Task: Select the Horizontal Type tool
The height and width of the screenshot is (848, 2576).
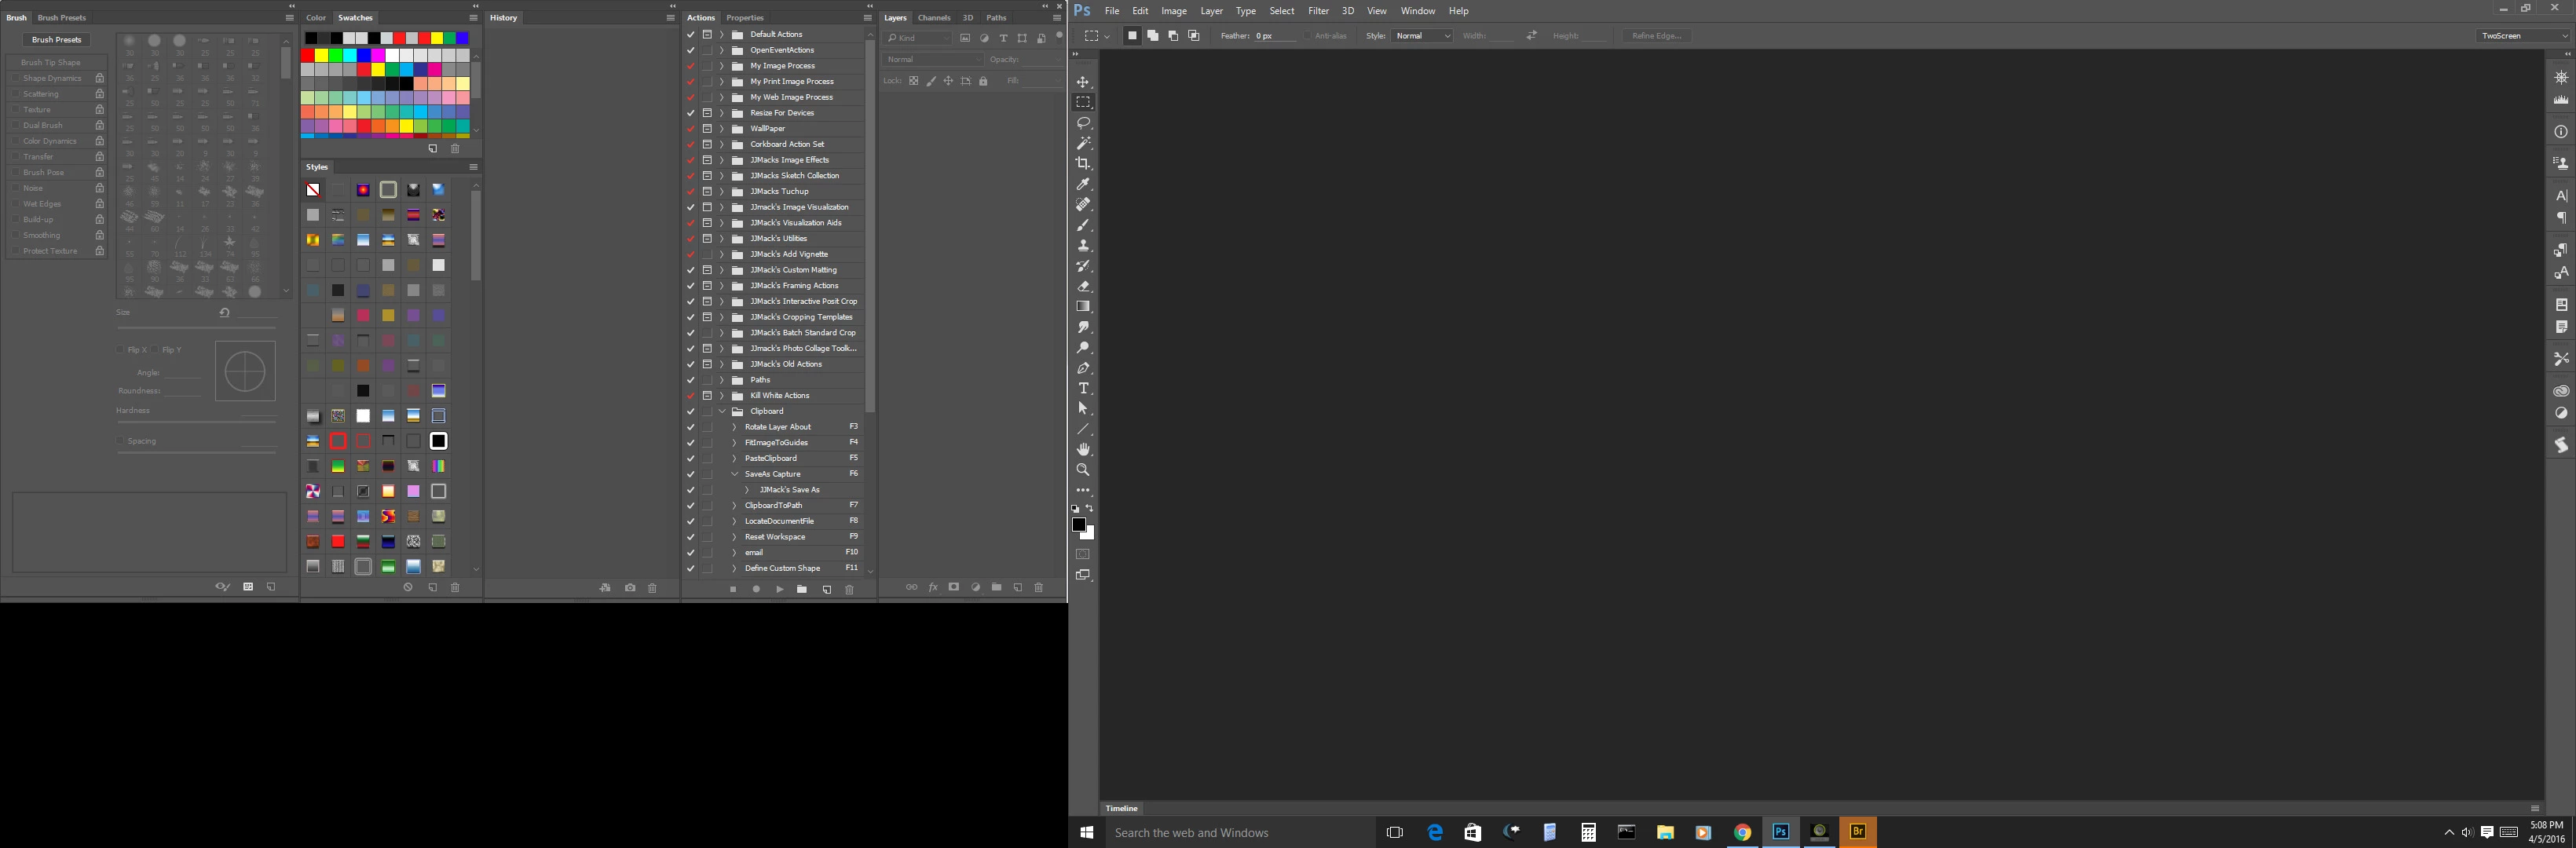Action: [x=1083, y=388]
